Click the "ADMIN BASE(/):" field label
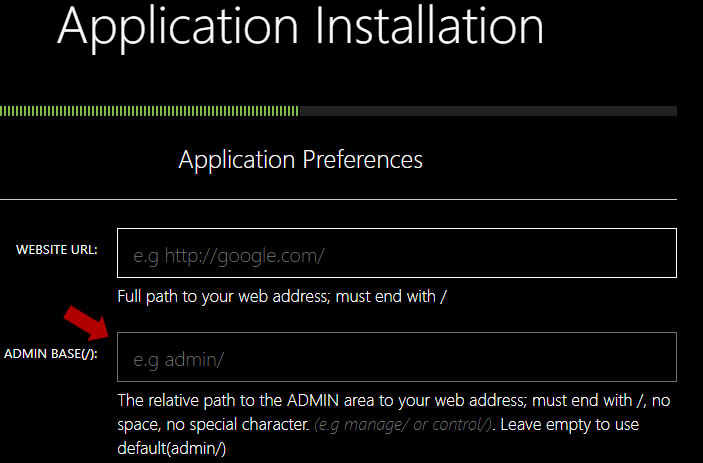Screen dimensions: 703x463 tap(51, 354)
